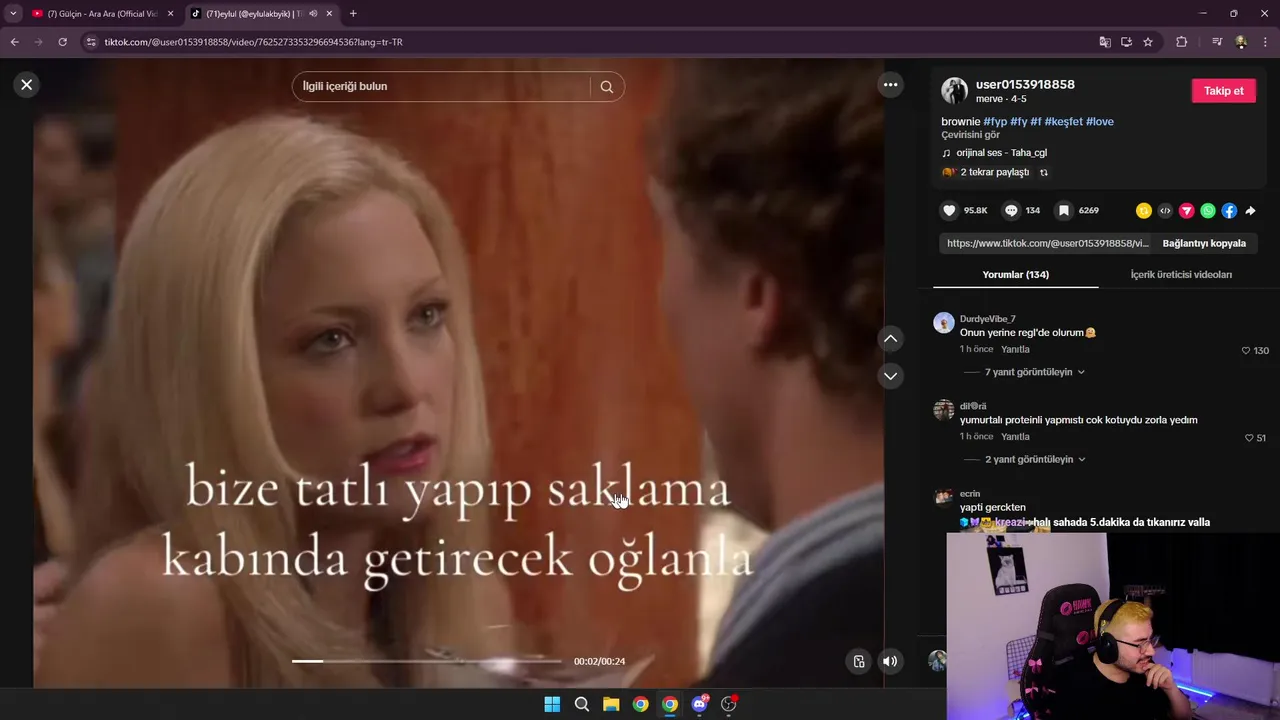Click the 'Takip et' follow button
This screenshot has width=1280, height=720.
tap(1223, 91)
